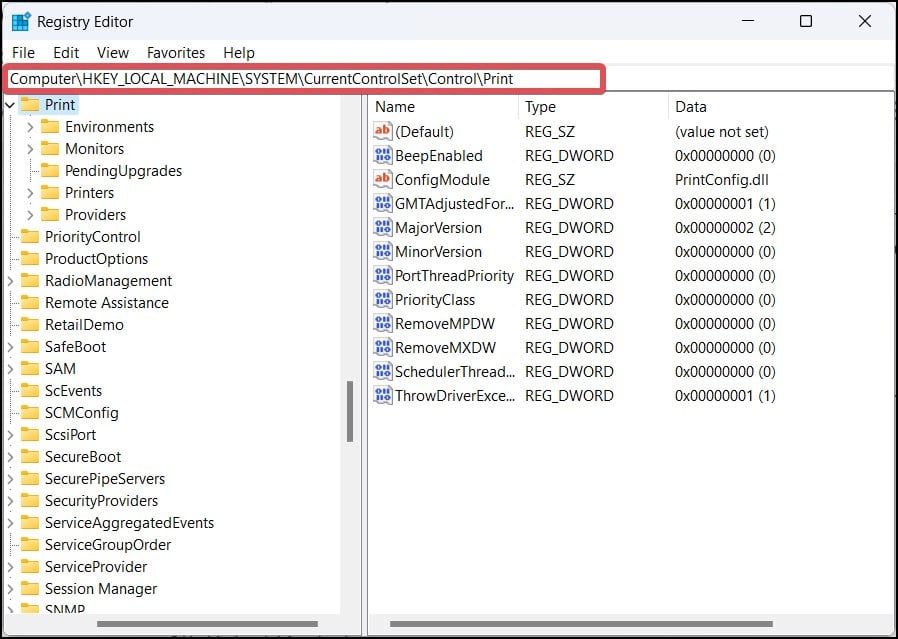This screenshot has height=639, width=898.
Task: Click the REG_SZ type of ConfigModule
Action: coord(550,180)
